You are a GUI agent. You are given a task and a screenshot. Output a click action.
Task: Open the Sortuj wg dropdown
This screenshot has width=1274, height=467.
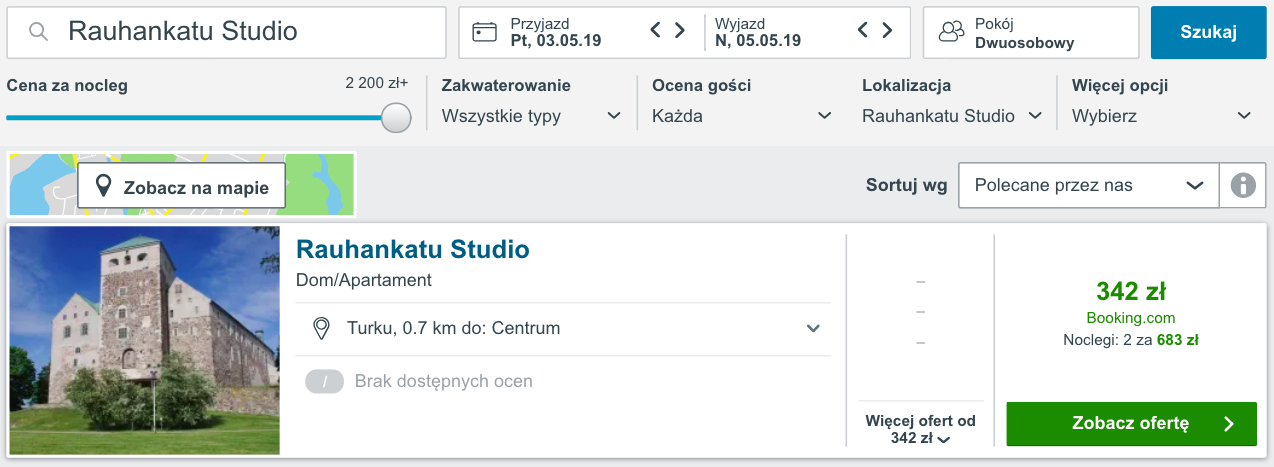click(x=1088, y=185)
